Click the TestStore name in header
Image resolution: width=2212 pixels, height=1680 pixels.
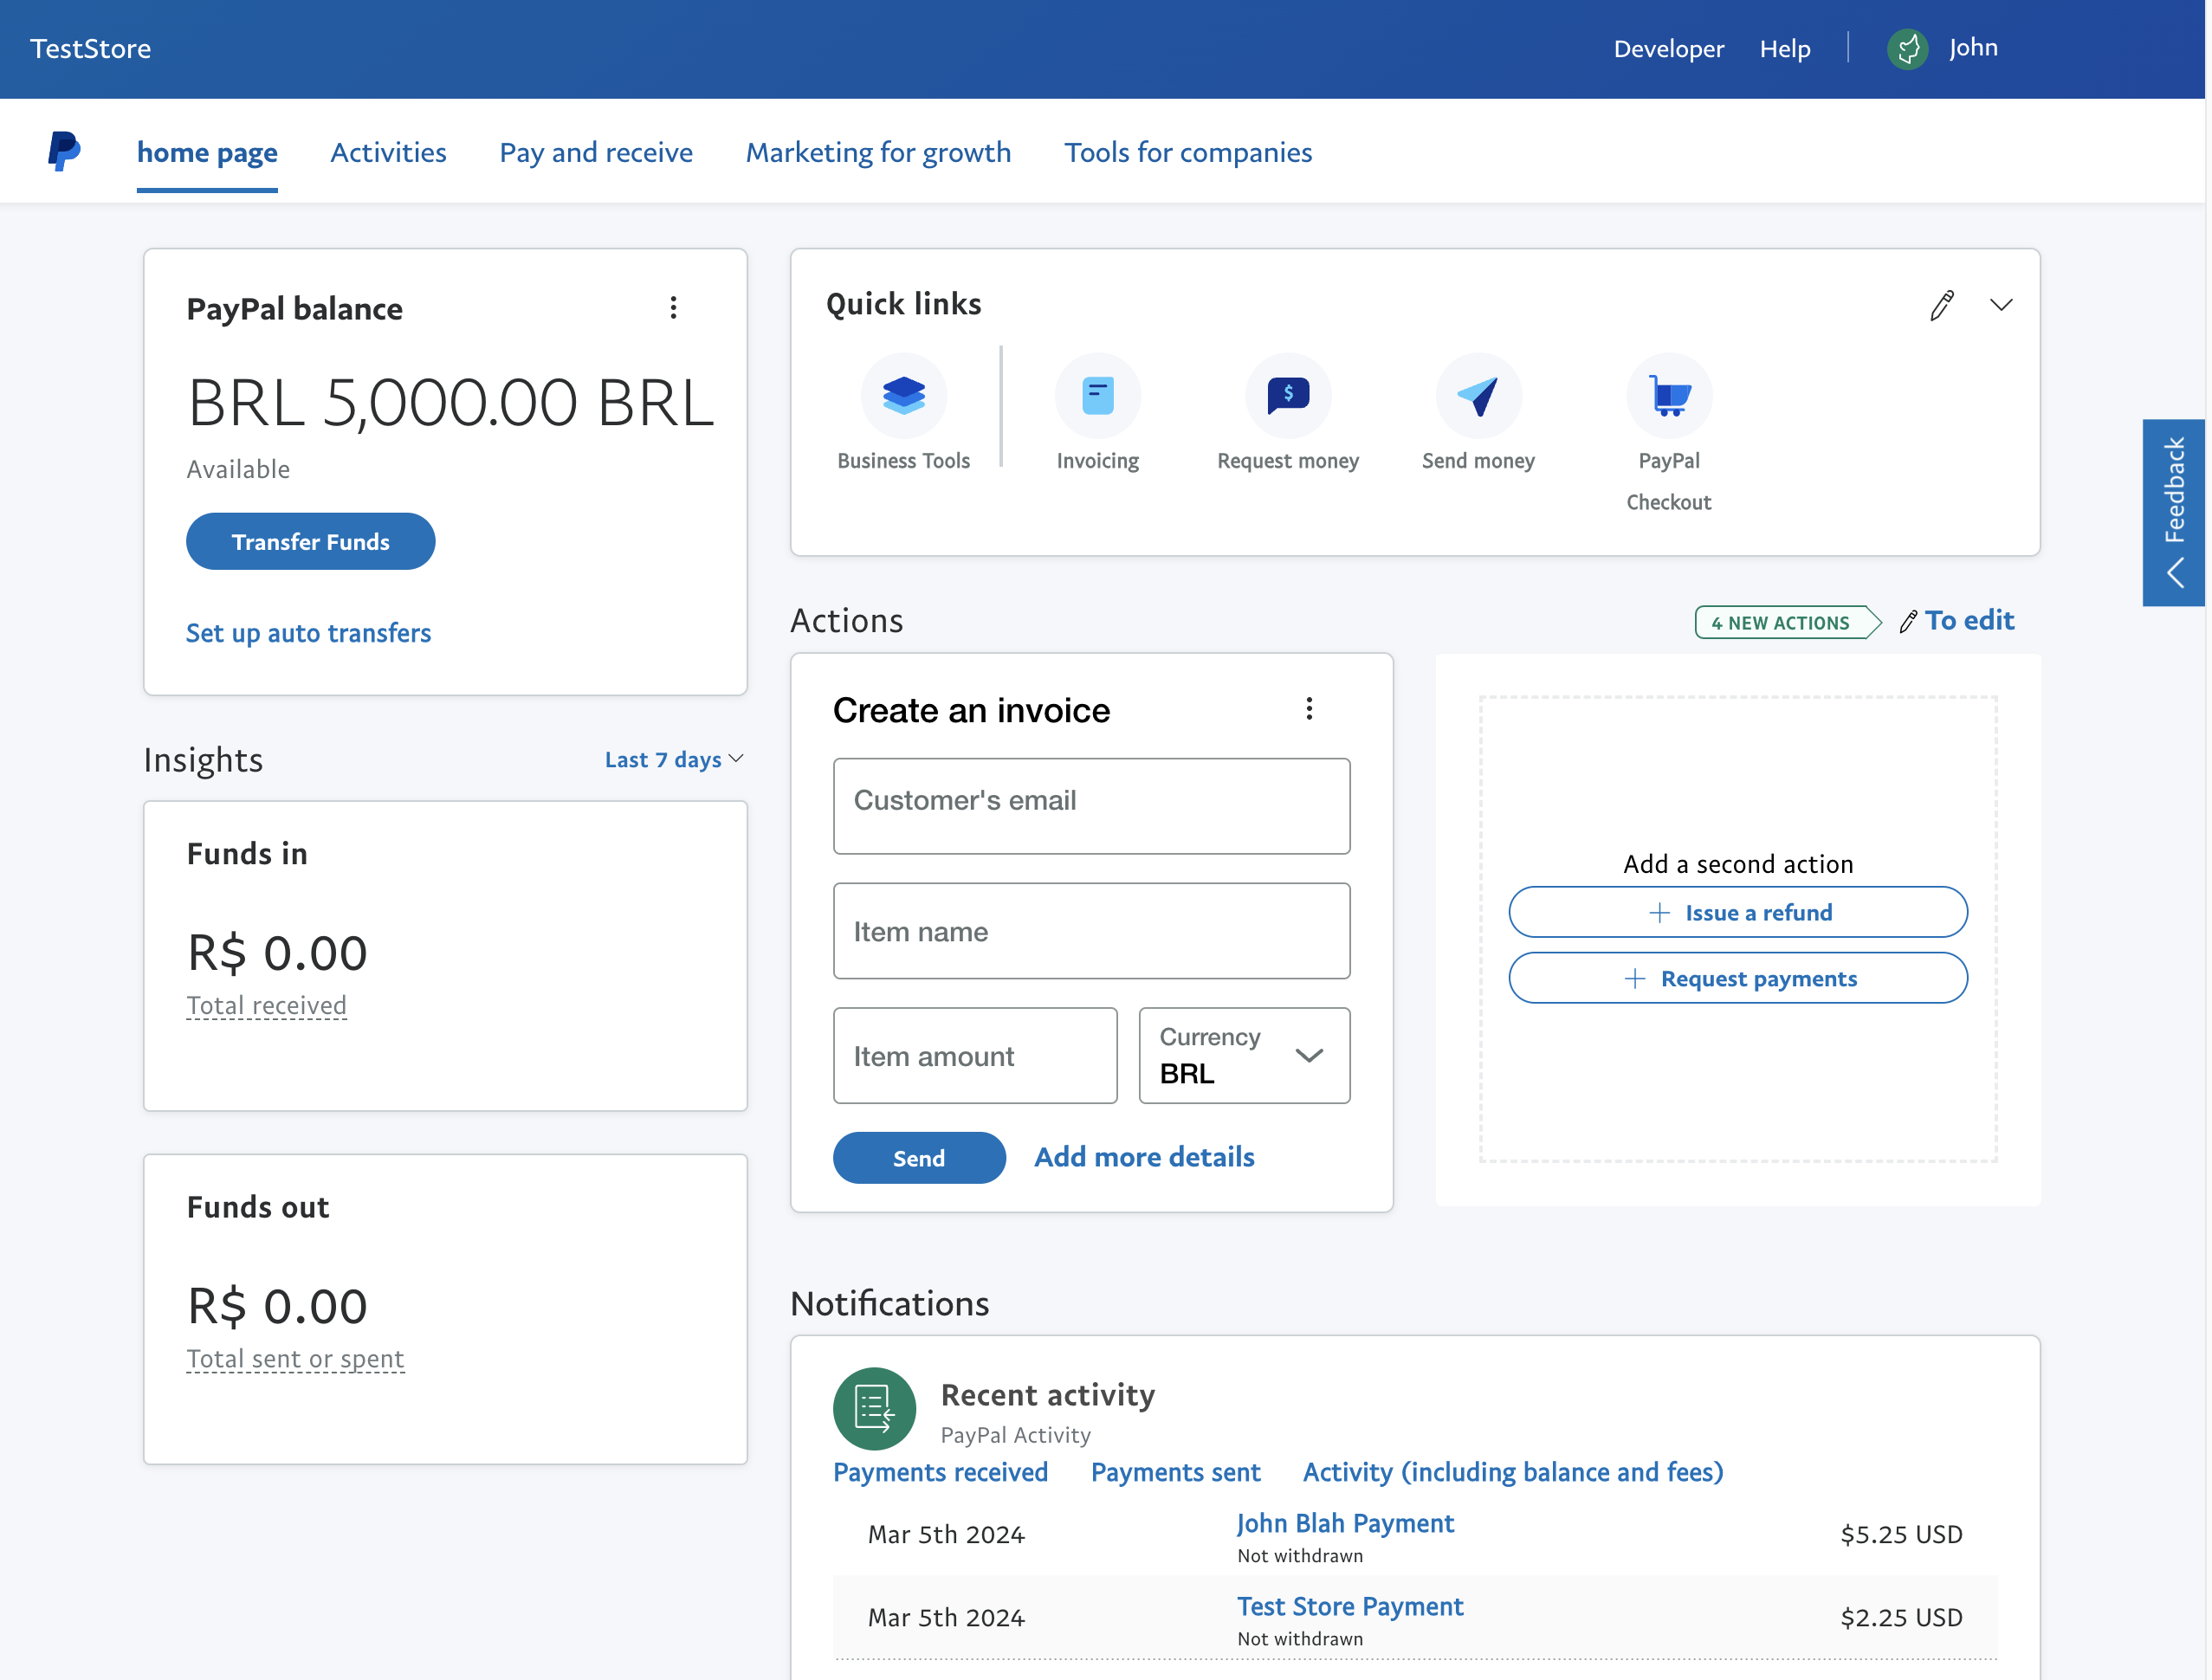90,48
